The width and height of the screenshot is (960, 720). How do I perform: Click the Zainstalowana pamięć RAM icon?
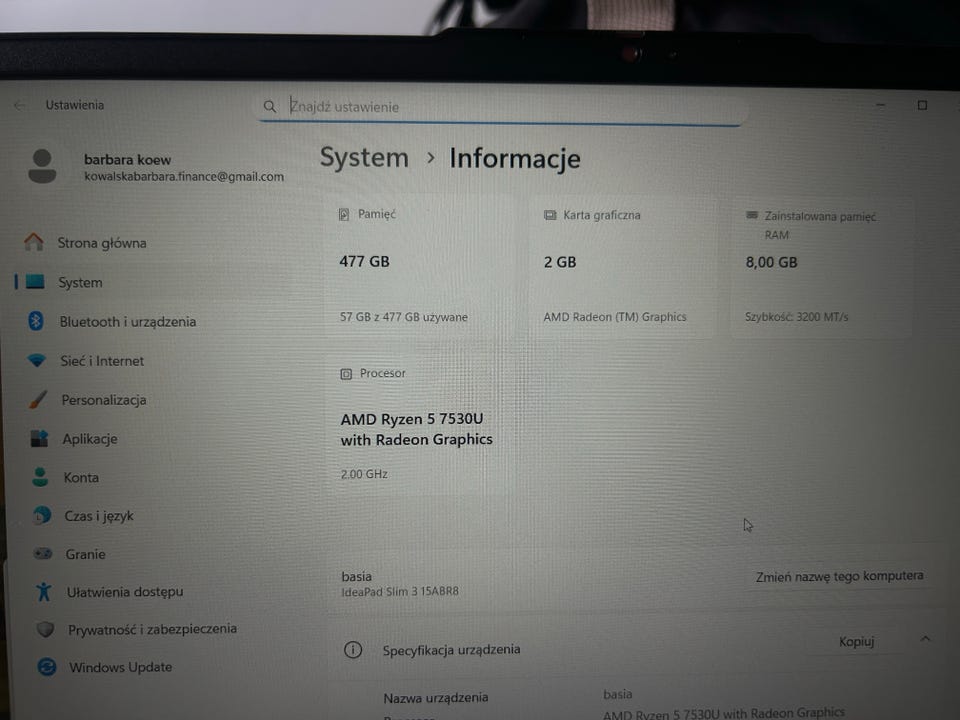(x=752, y=215)
